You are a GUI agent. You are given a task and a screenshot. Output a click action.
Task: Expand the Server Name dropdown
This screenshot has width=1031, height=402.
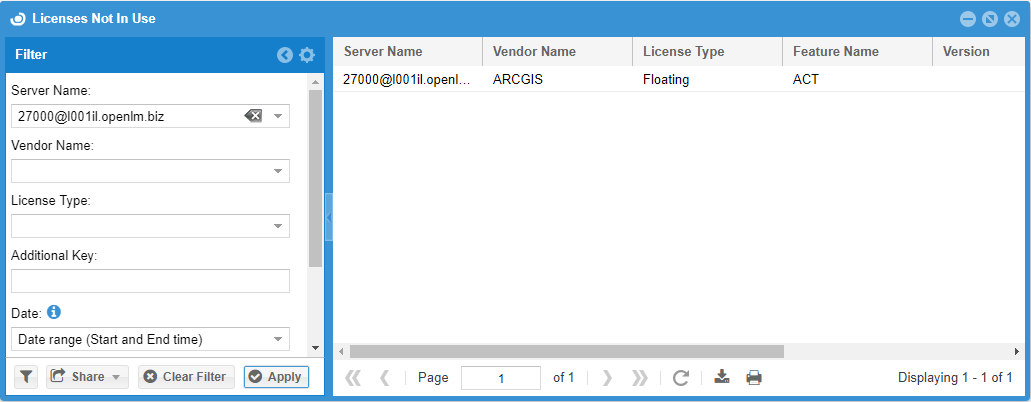(278, 116)
